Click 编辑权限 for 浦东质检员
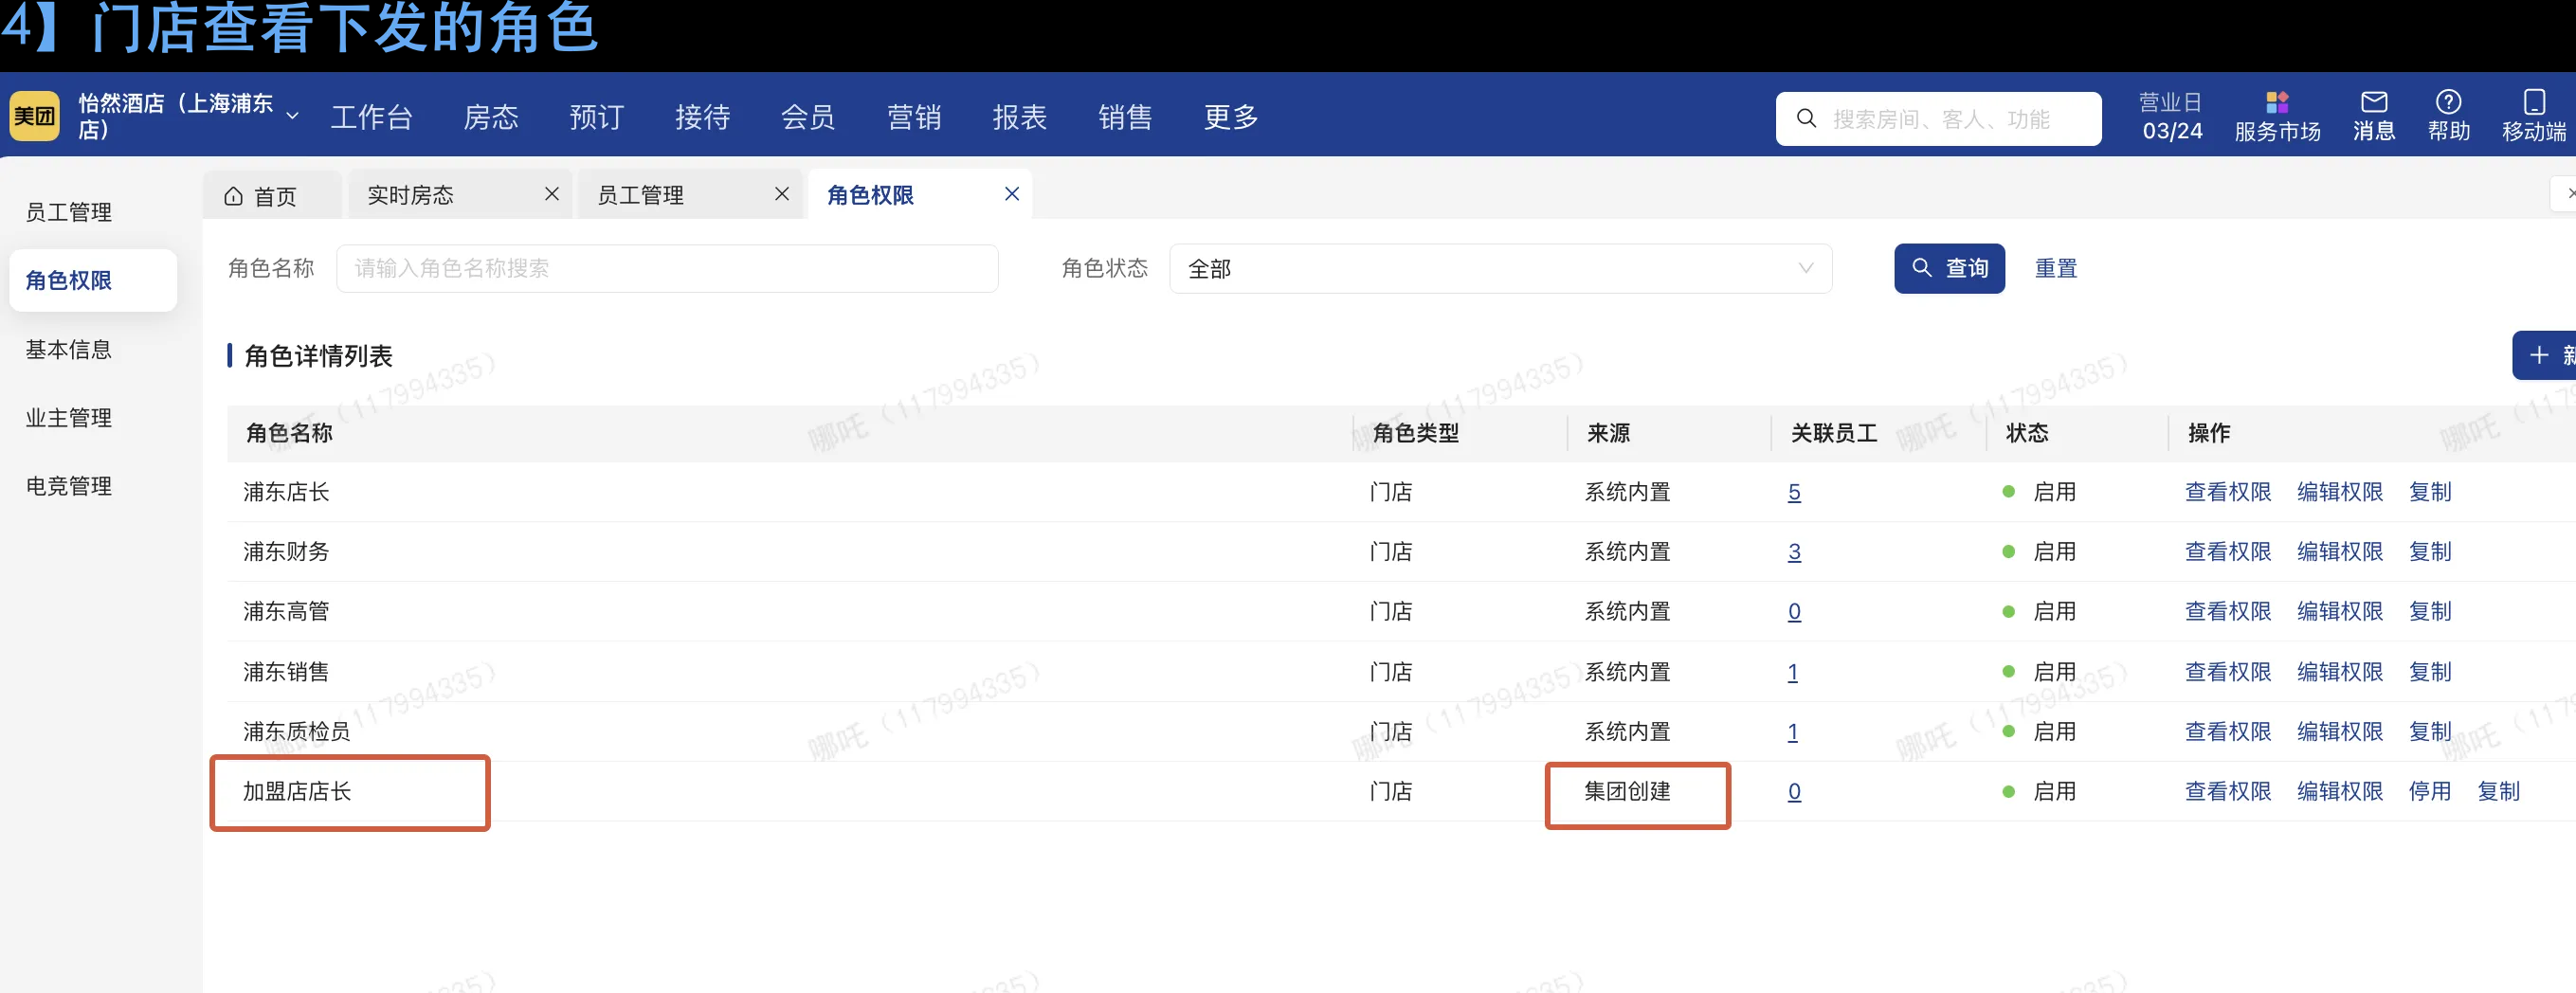This screenshot has height=993, width=2576. (2340, 732)
